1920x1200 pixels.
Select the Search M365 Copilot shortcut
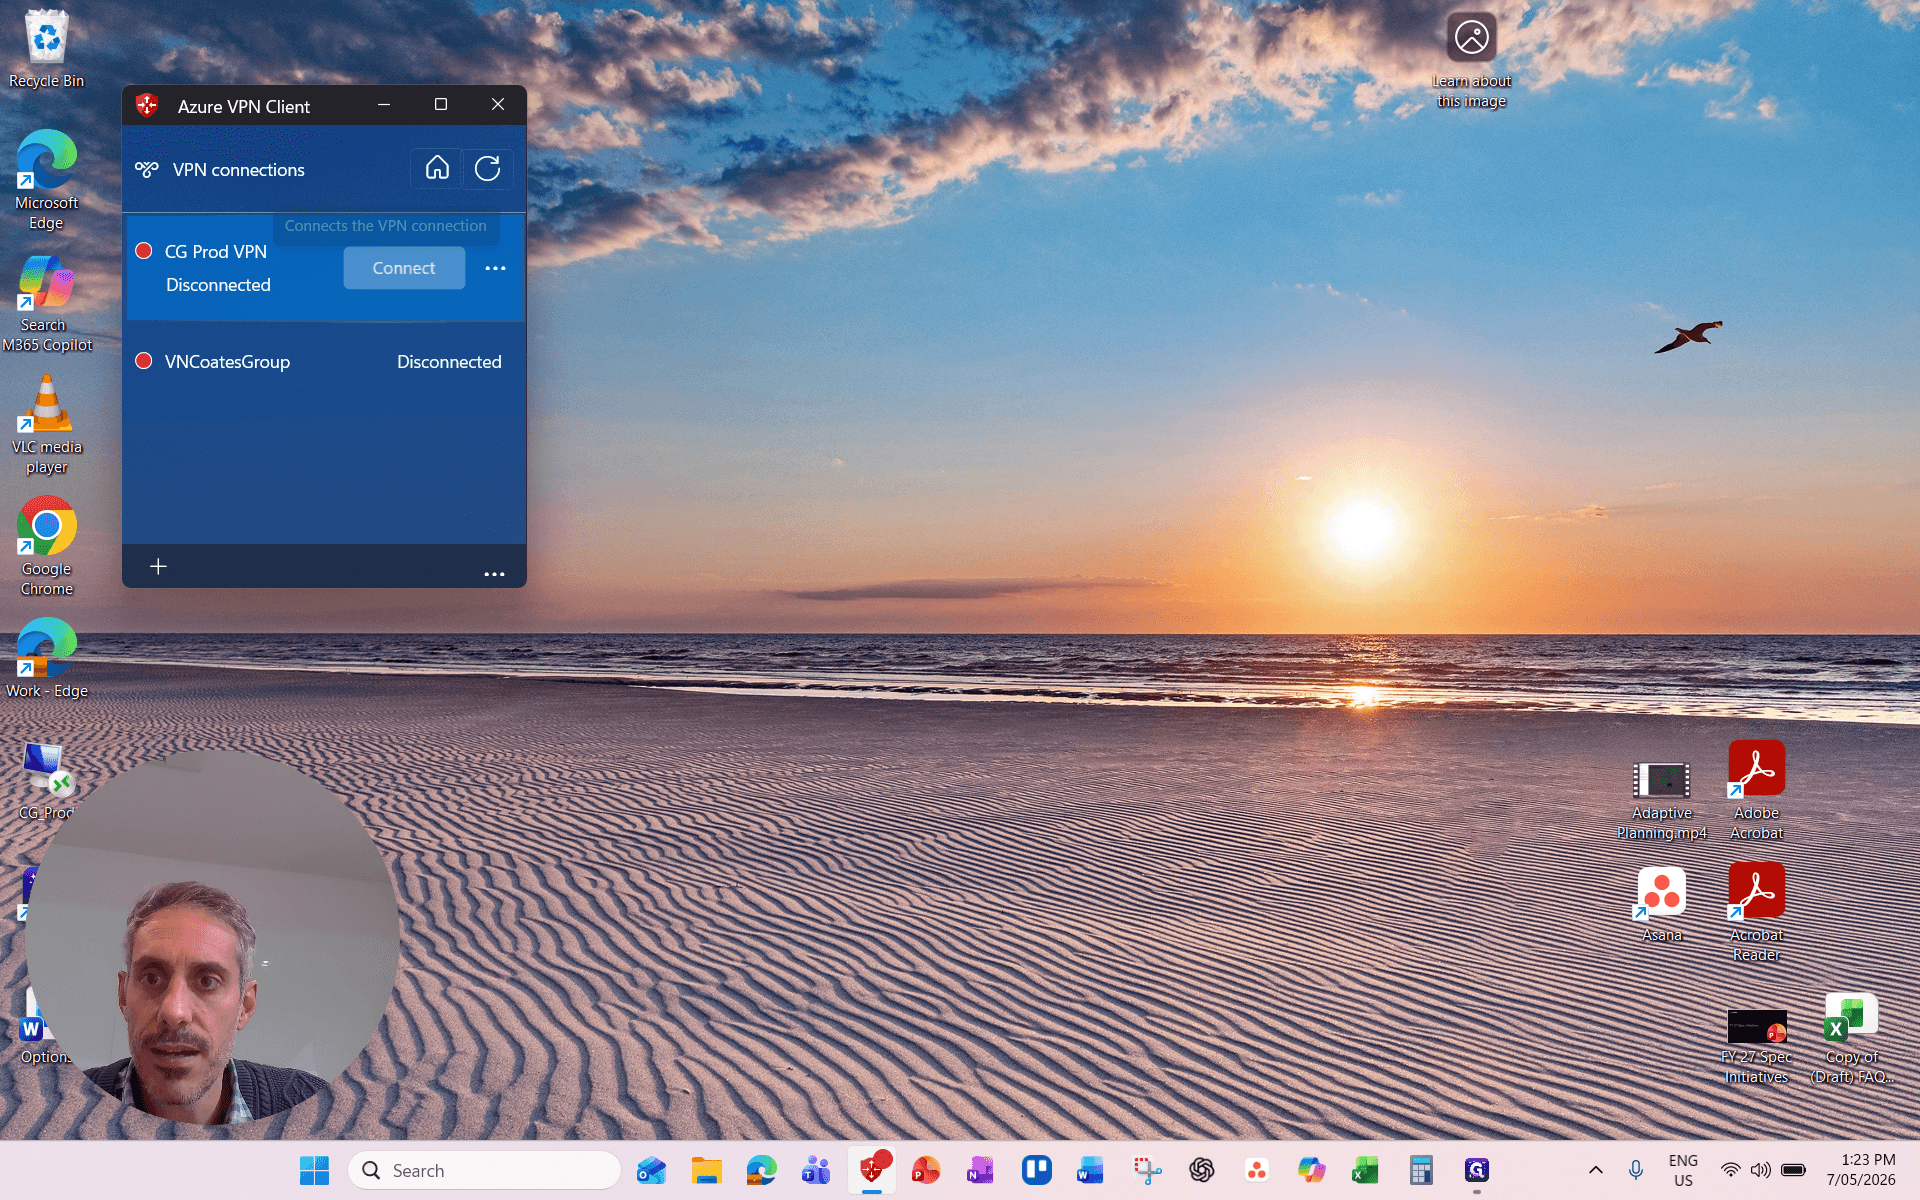coord(46,304)
